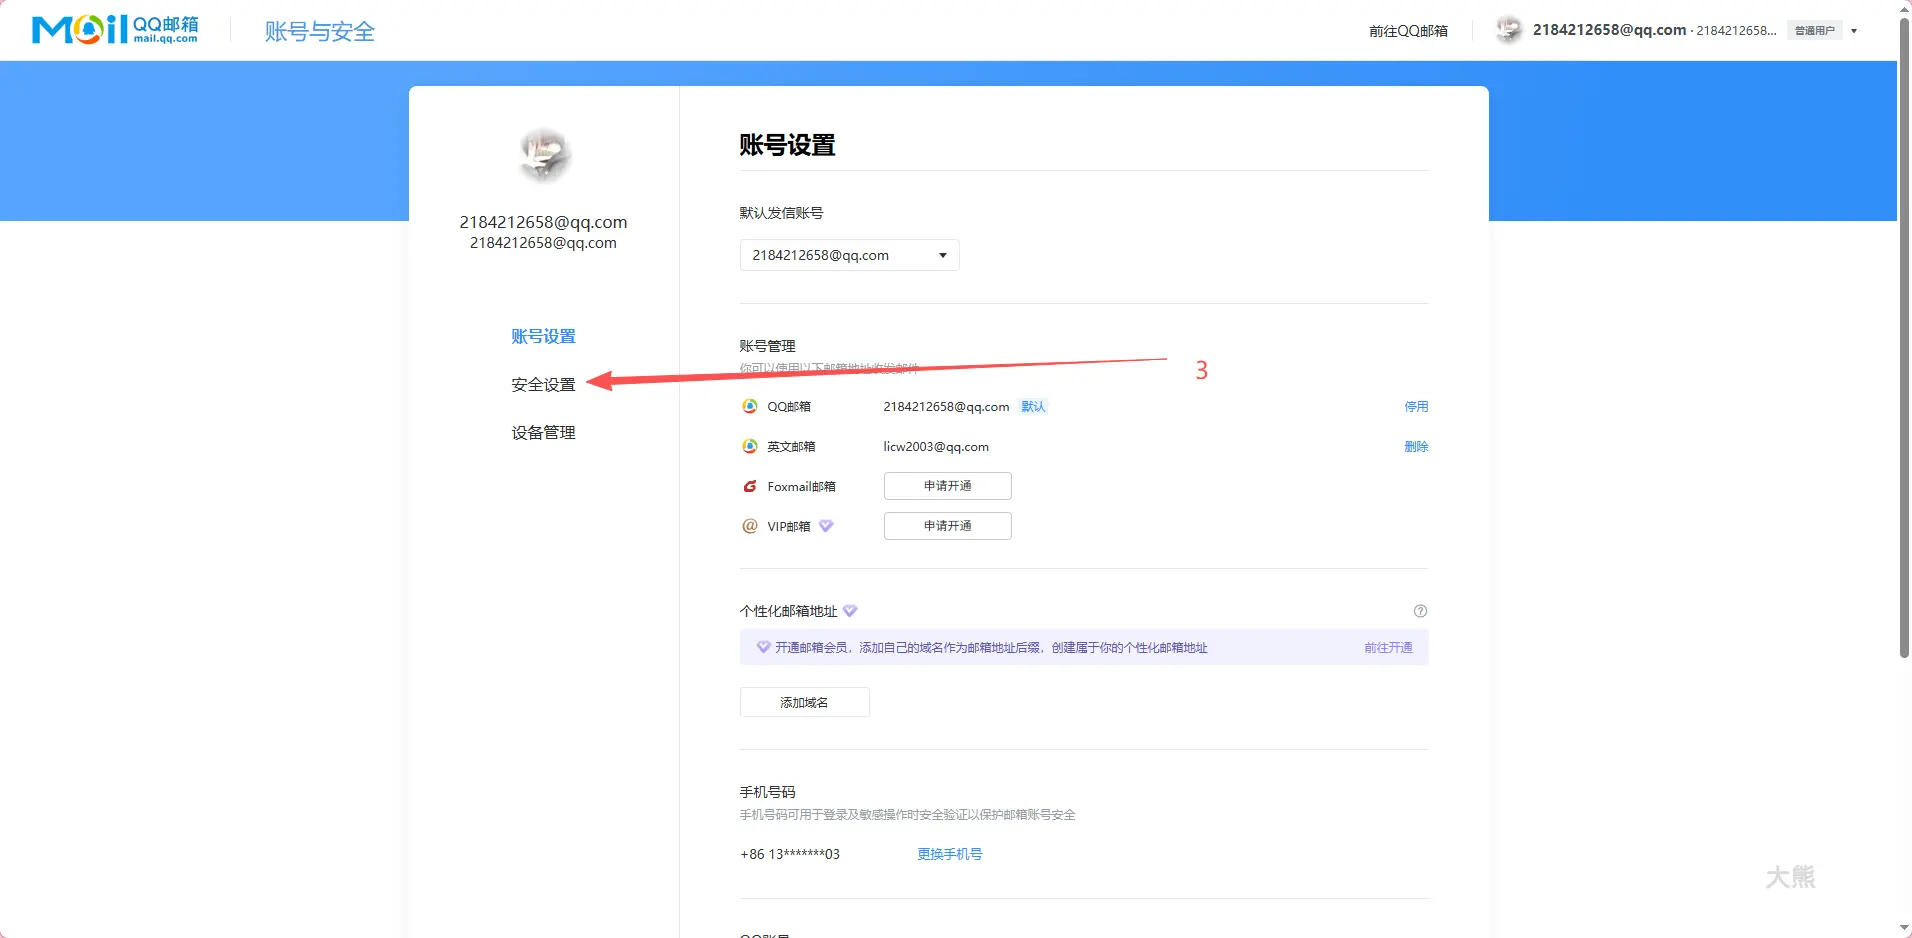Click 删除 next to licw2003@qq.com
This screenshot has height=938, width=1912.
(1417, 446)
